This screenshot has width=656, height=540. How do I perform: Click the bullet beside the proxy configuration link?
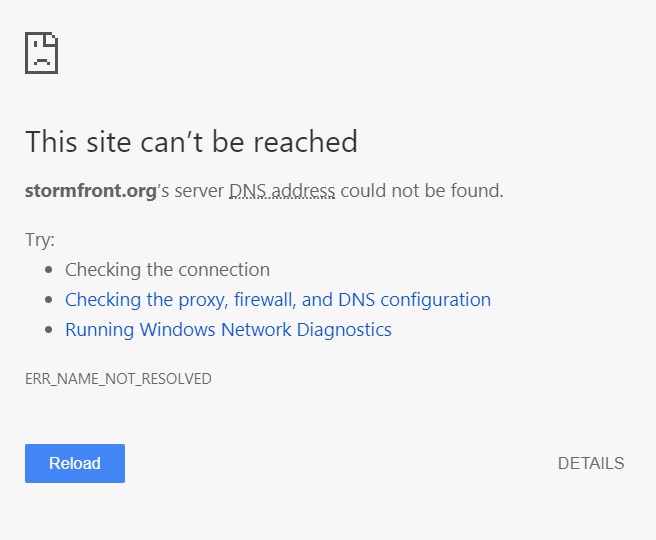(49, 300)
